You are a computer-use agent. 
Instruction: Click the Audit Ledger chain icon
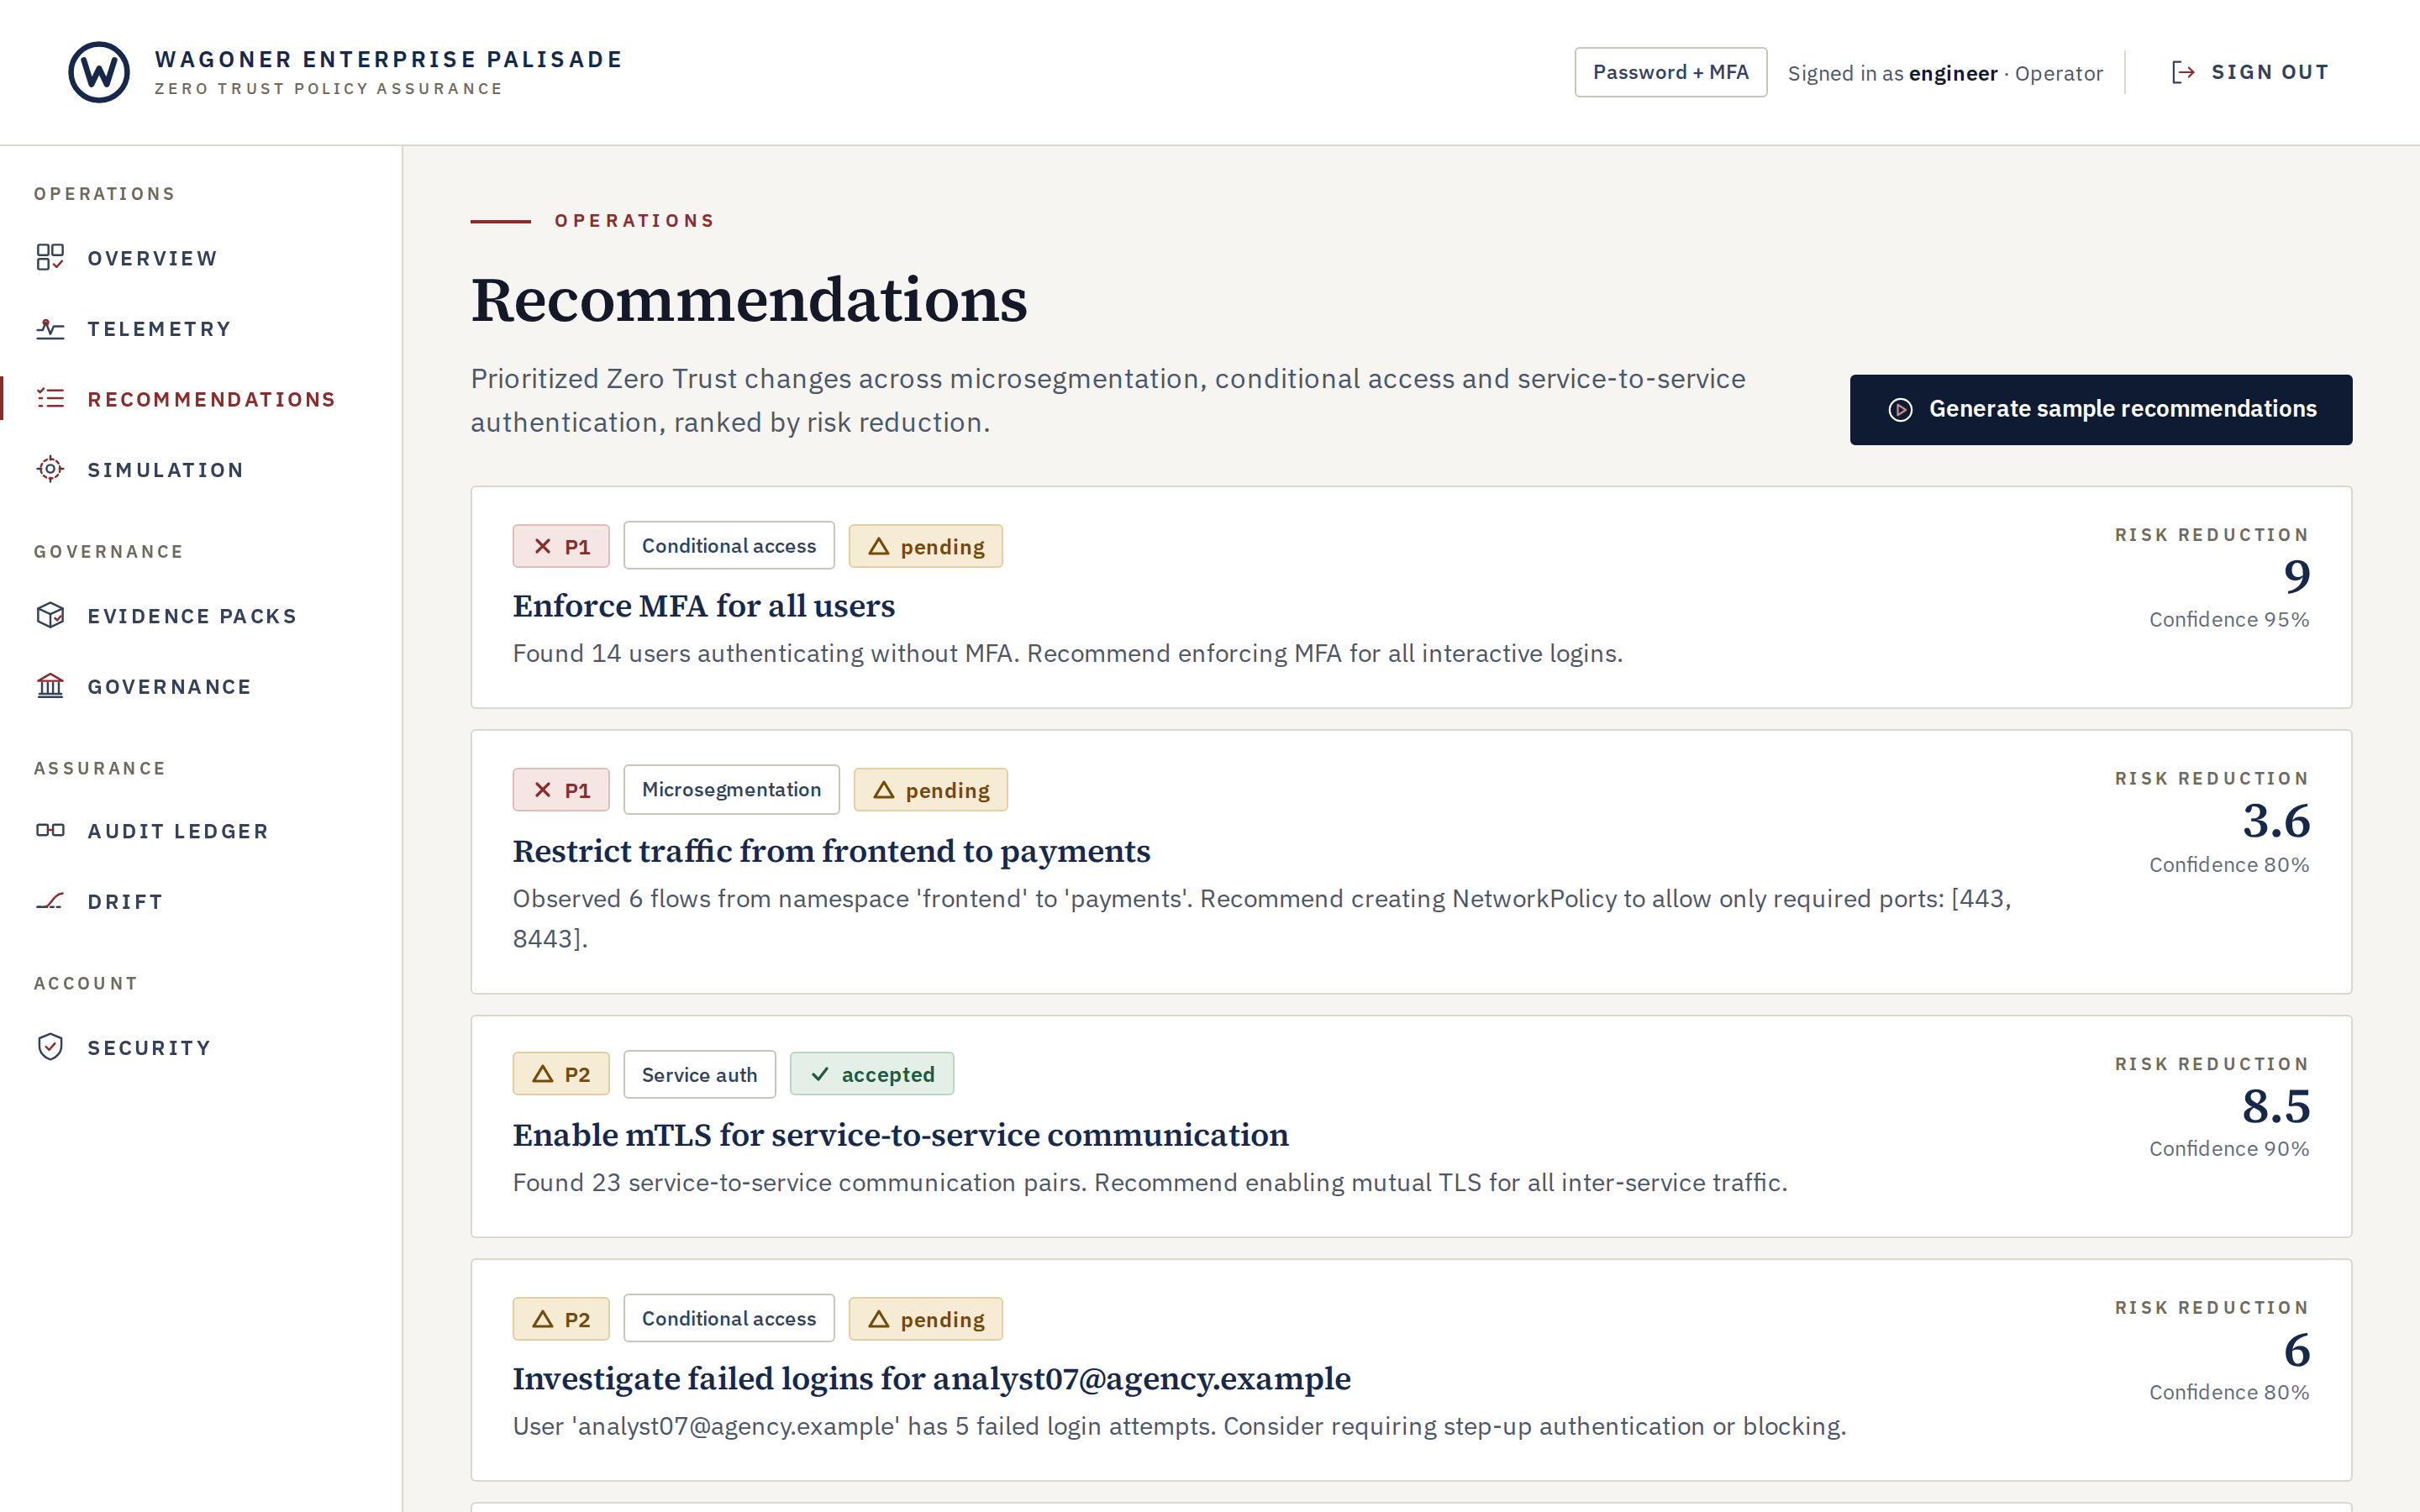coord(50,831)
